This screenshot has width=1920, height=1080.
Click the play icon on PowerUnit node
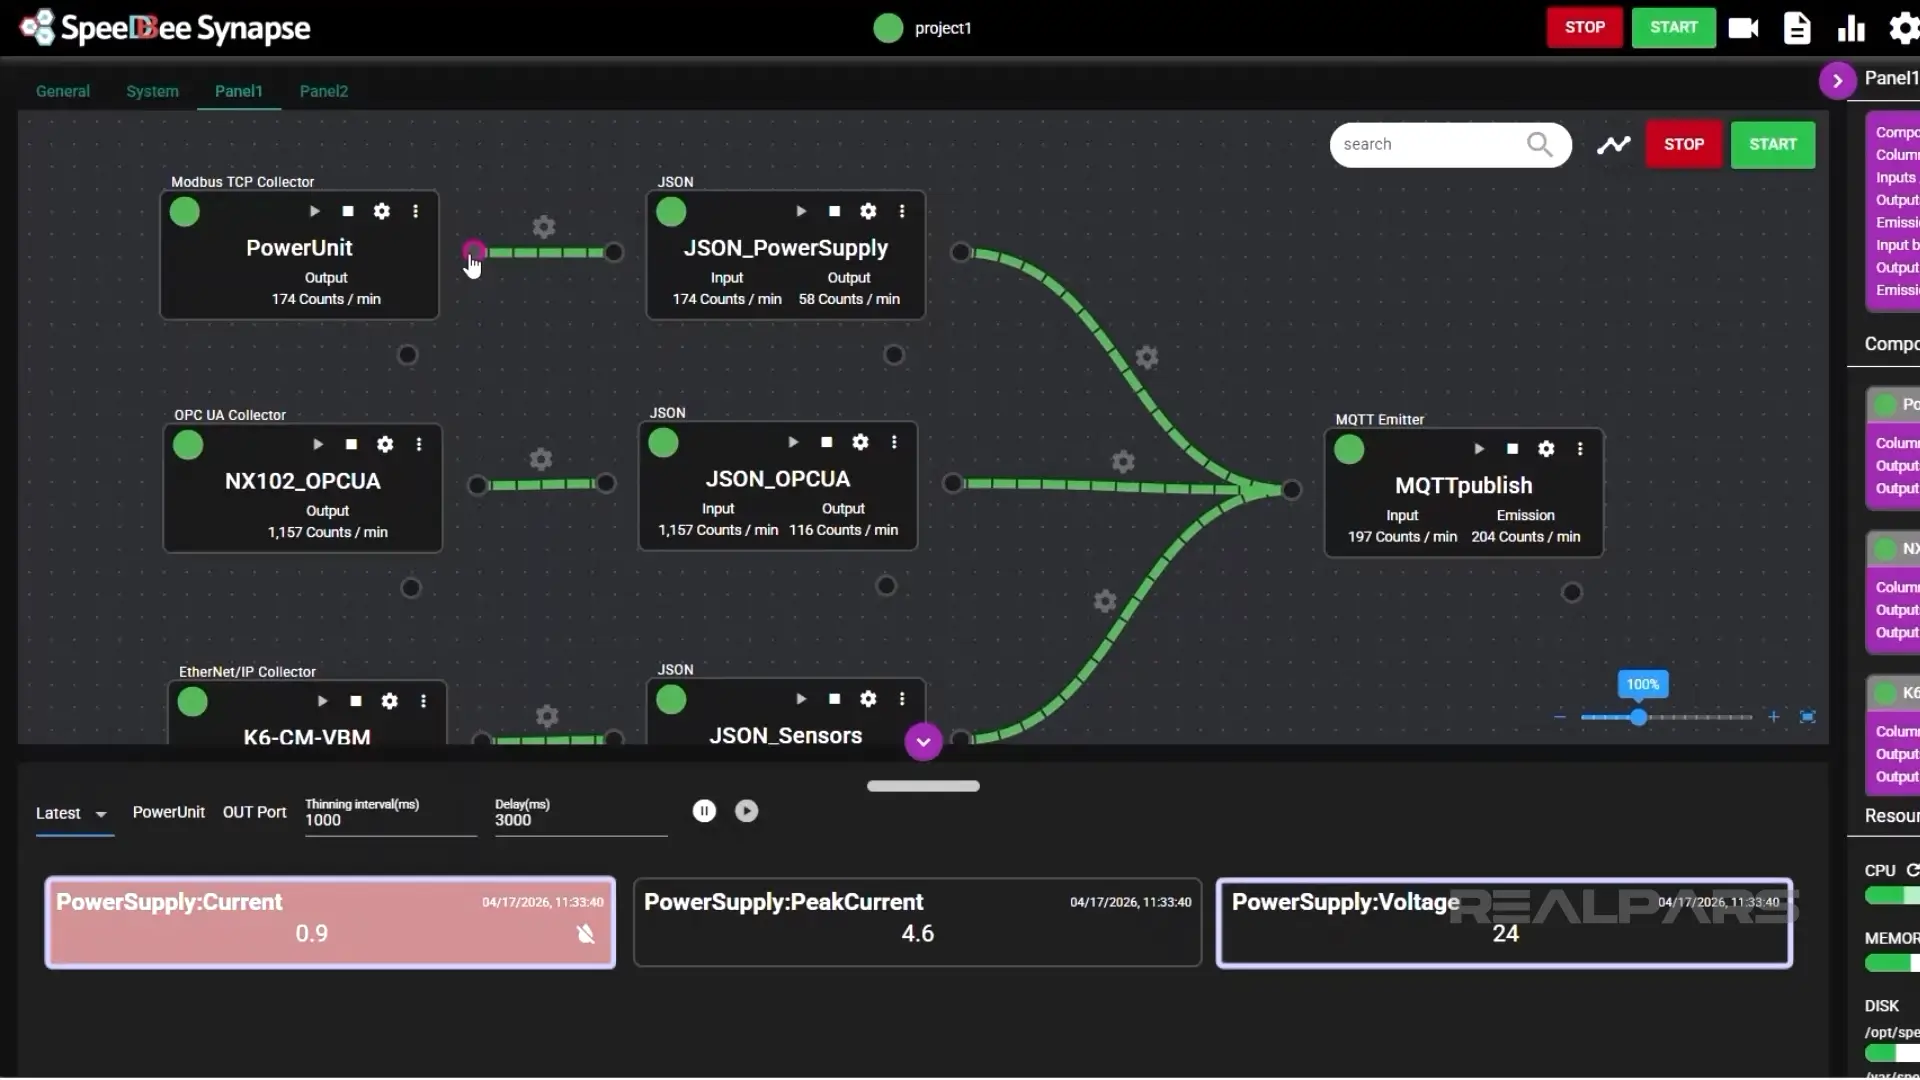pos(314,211)
